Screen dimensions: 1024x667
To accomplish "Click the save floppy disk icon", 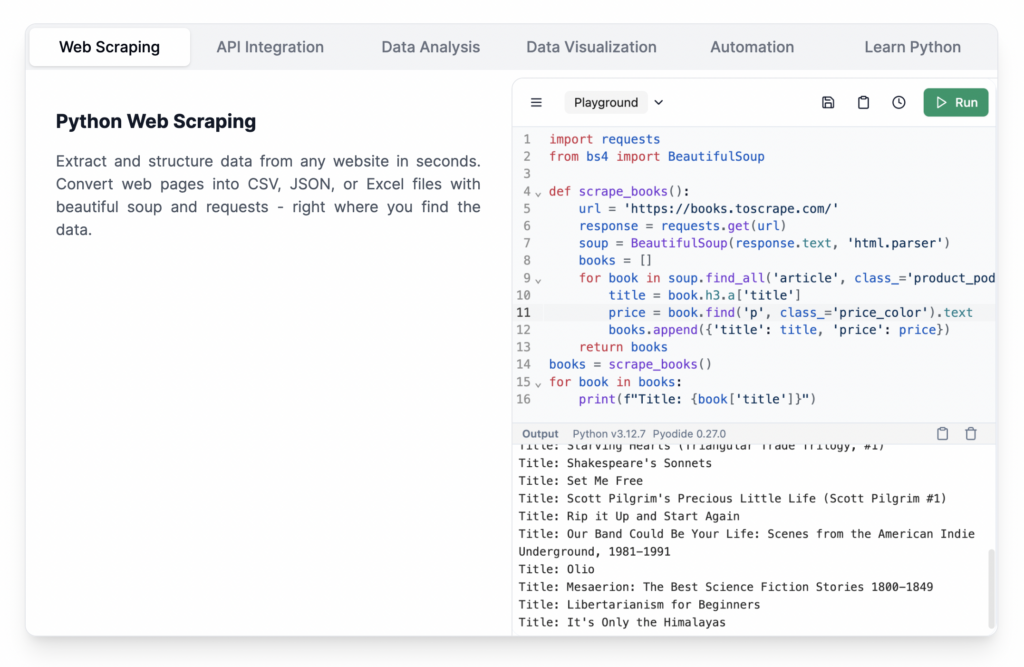I will (828, 102).
